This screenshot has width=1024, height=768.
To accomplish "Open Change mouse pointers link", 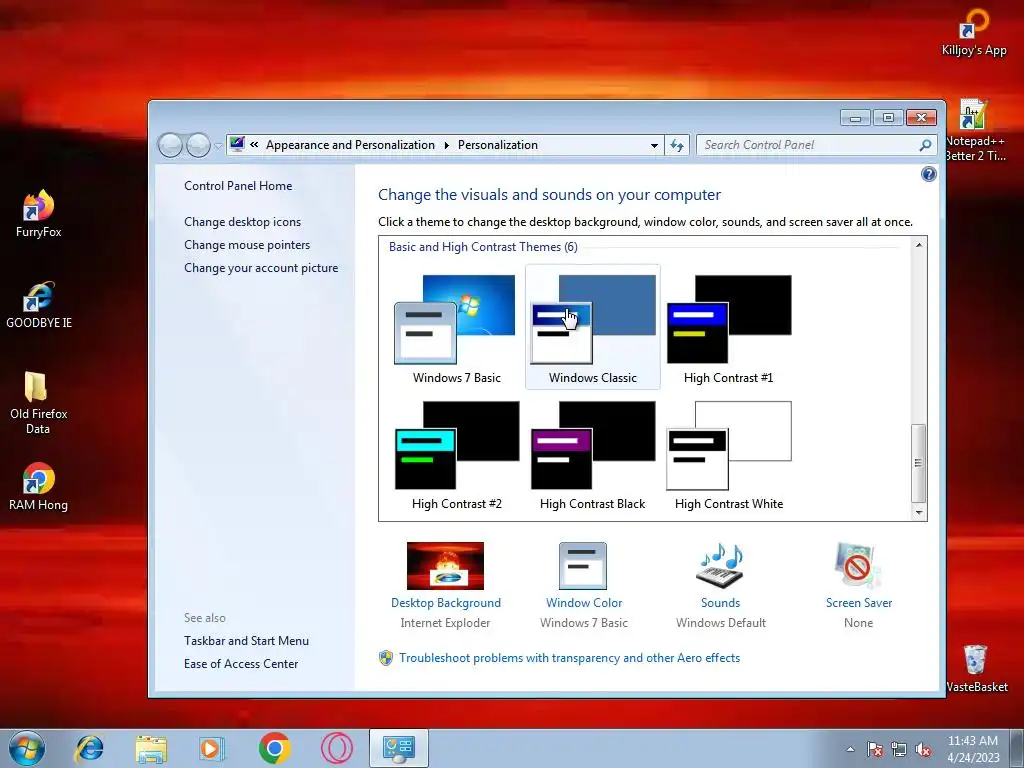I will [247, 245].
